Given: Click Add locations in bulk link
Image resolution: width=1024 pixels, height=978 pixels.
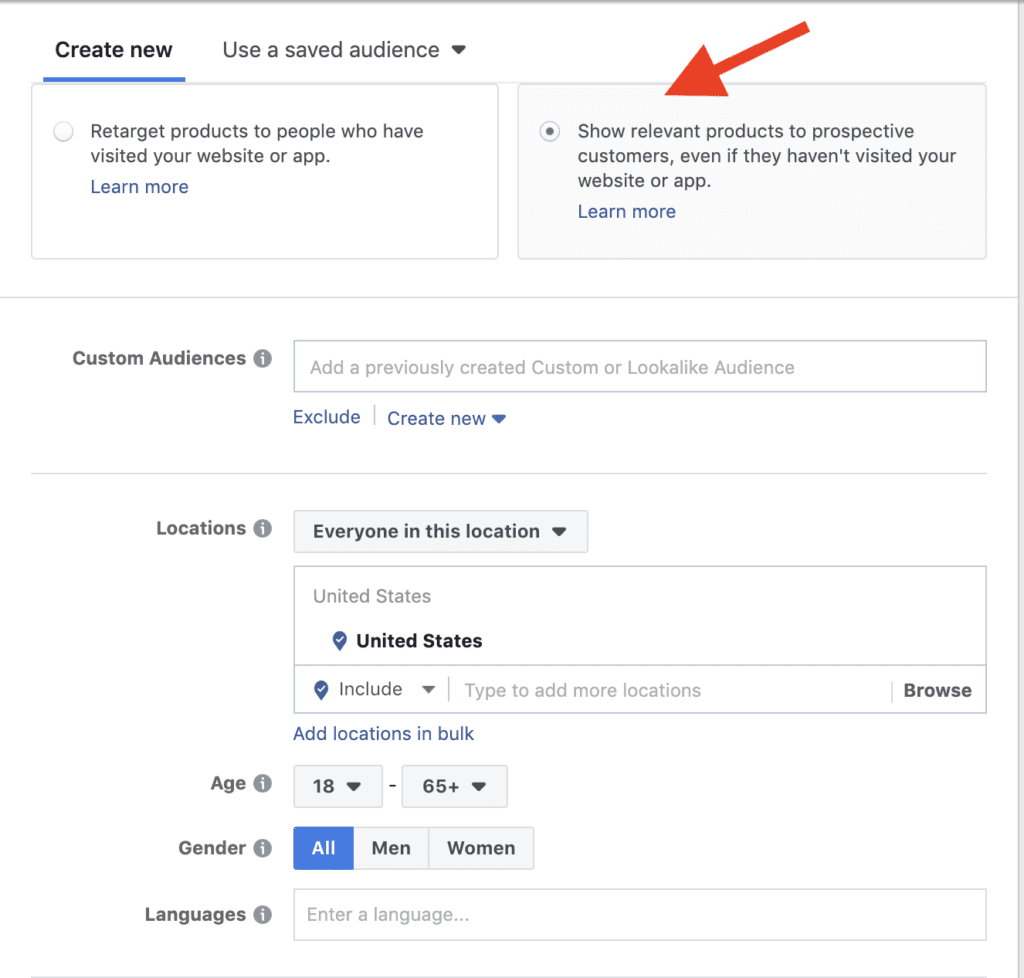Looking at the screenshot, I should pos(383,734).
